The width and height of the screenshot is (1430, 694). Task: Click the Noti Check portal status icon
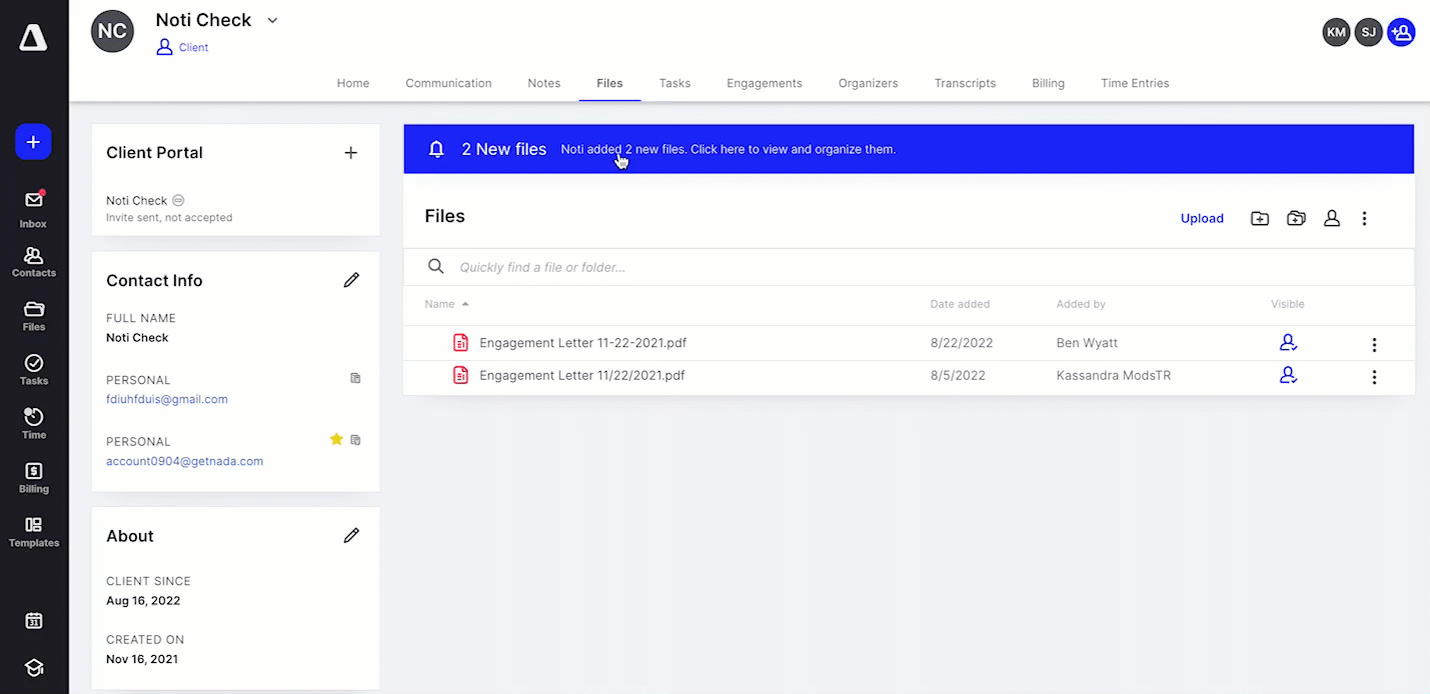tap(178, 200)
